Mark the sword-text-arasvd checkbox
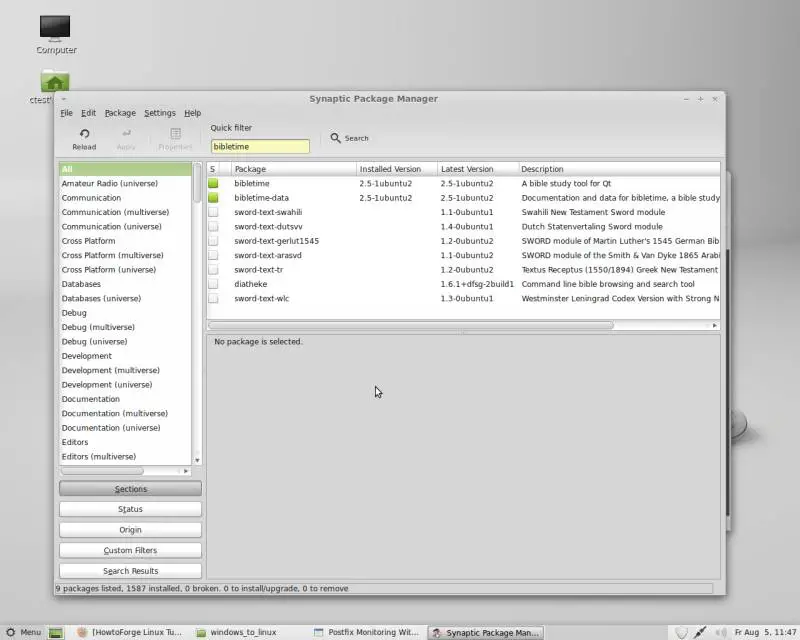The height and width of the screenshot is (640, 800). pos(213,255)
